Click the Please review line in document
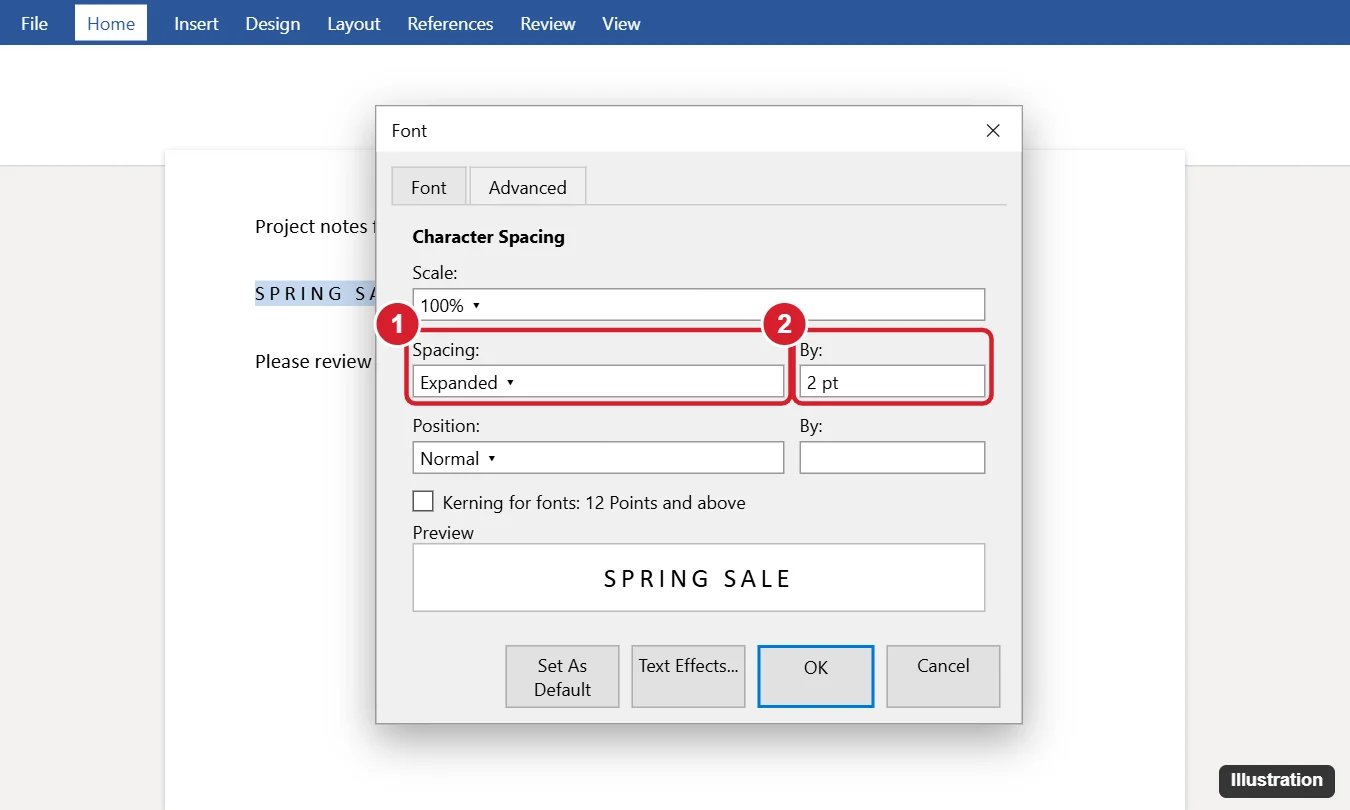This screenshot has width=1350, height=810. pos(314,361)
